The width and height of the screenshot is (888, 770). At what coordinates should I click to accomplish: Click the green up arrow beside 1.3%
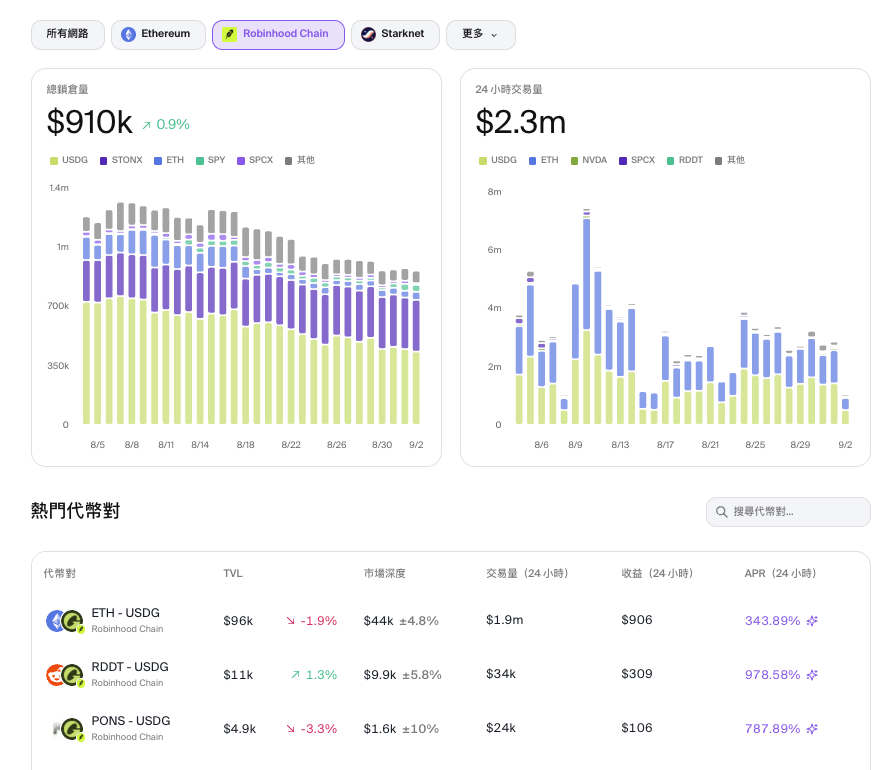click(295, 675)
